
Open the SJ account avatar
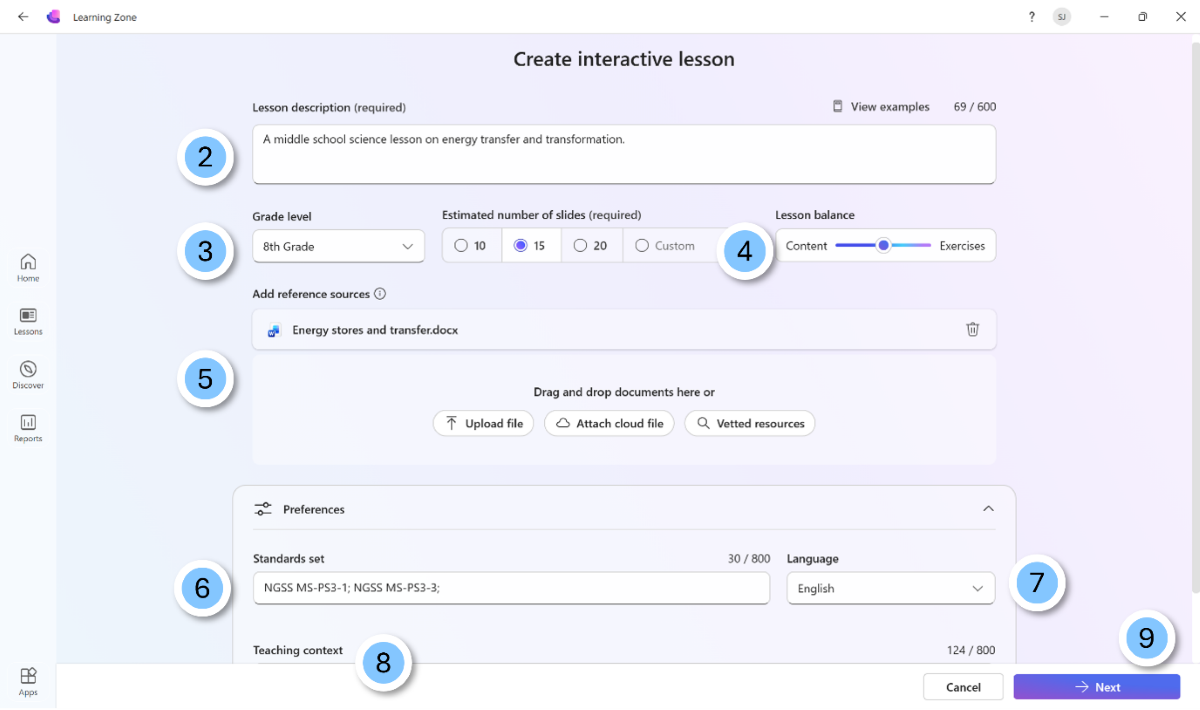[1062, 17]
